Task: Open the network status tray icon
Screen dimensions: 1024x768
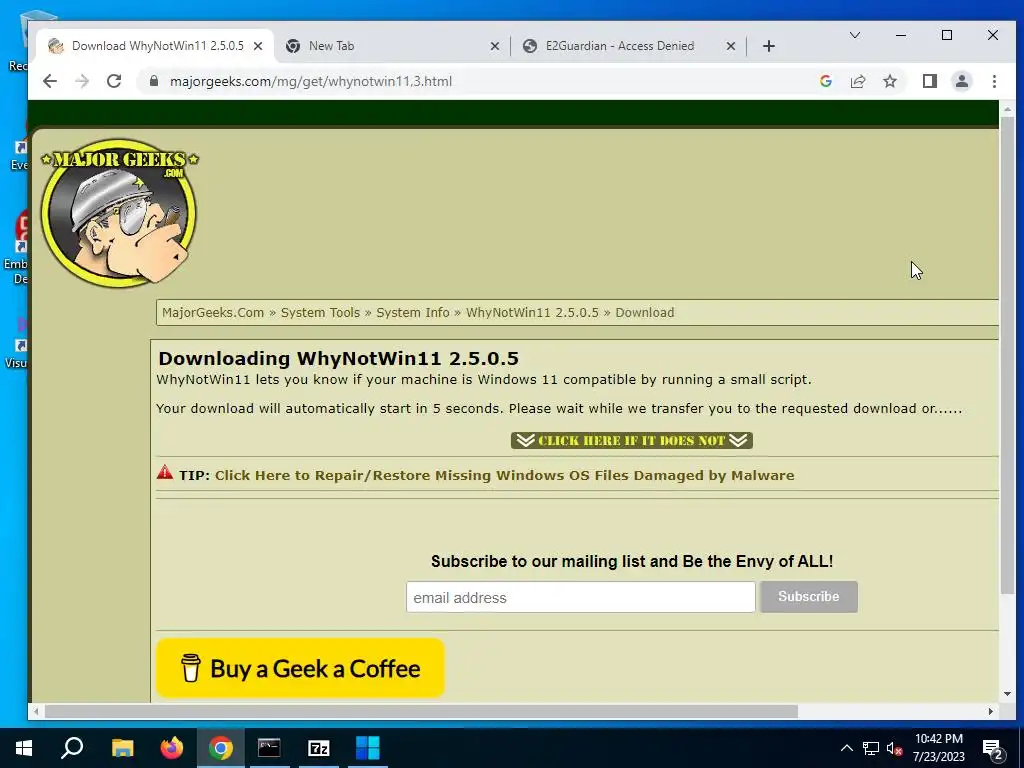Action: (x=871, y=748)
